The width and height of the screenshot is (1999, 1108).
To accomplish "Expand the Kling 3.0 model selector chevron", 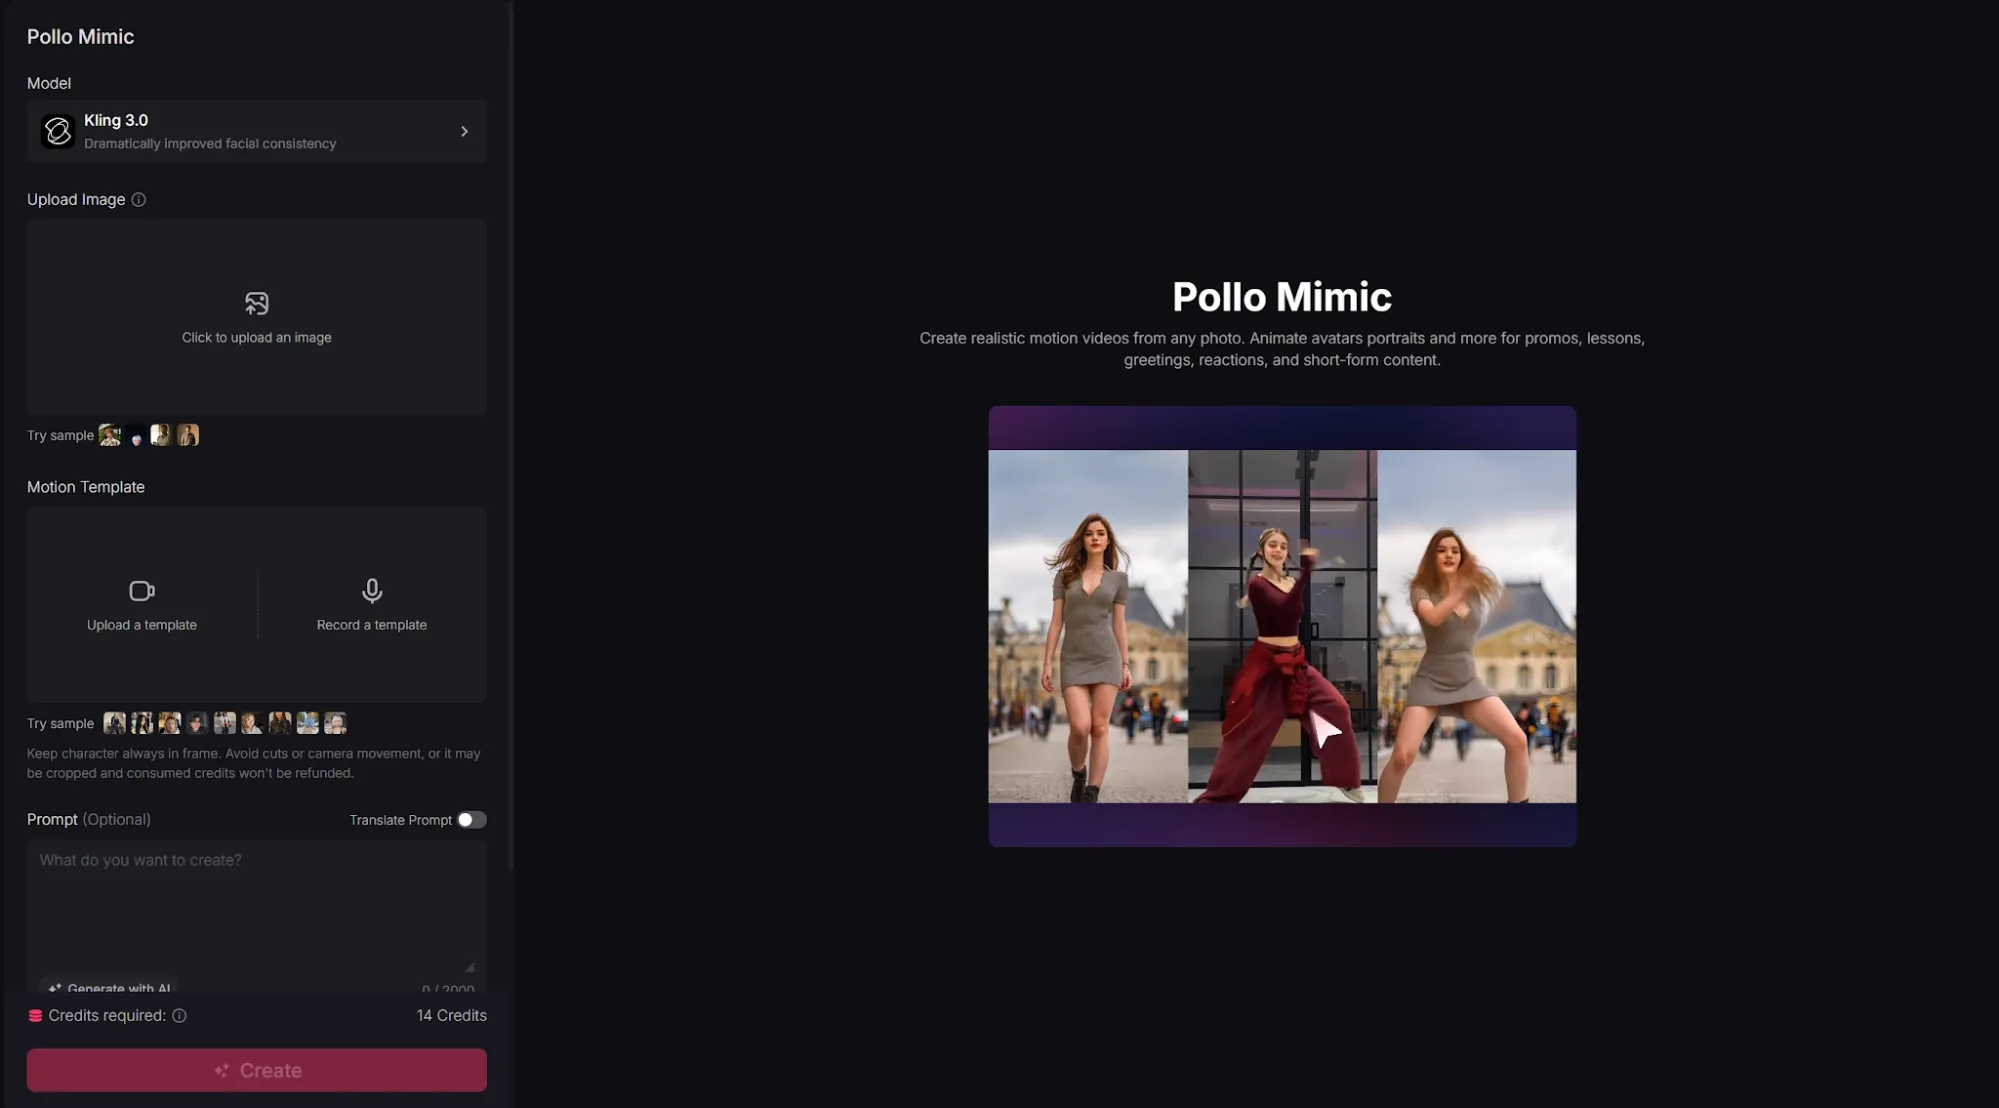I will pos(464,131).
